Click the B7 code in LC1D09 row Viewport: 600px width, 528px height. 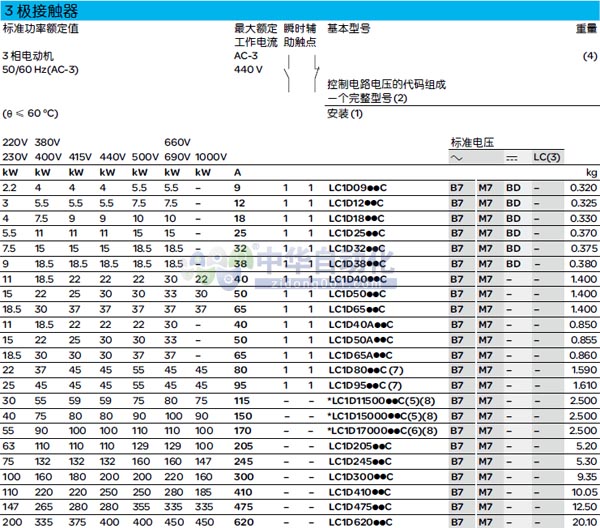pos(457,188)
